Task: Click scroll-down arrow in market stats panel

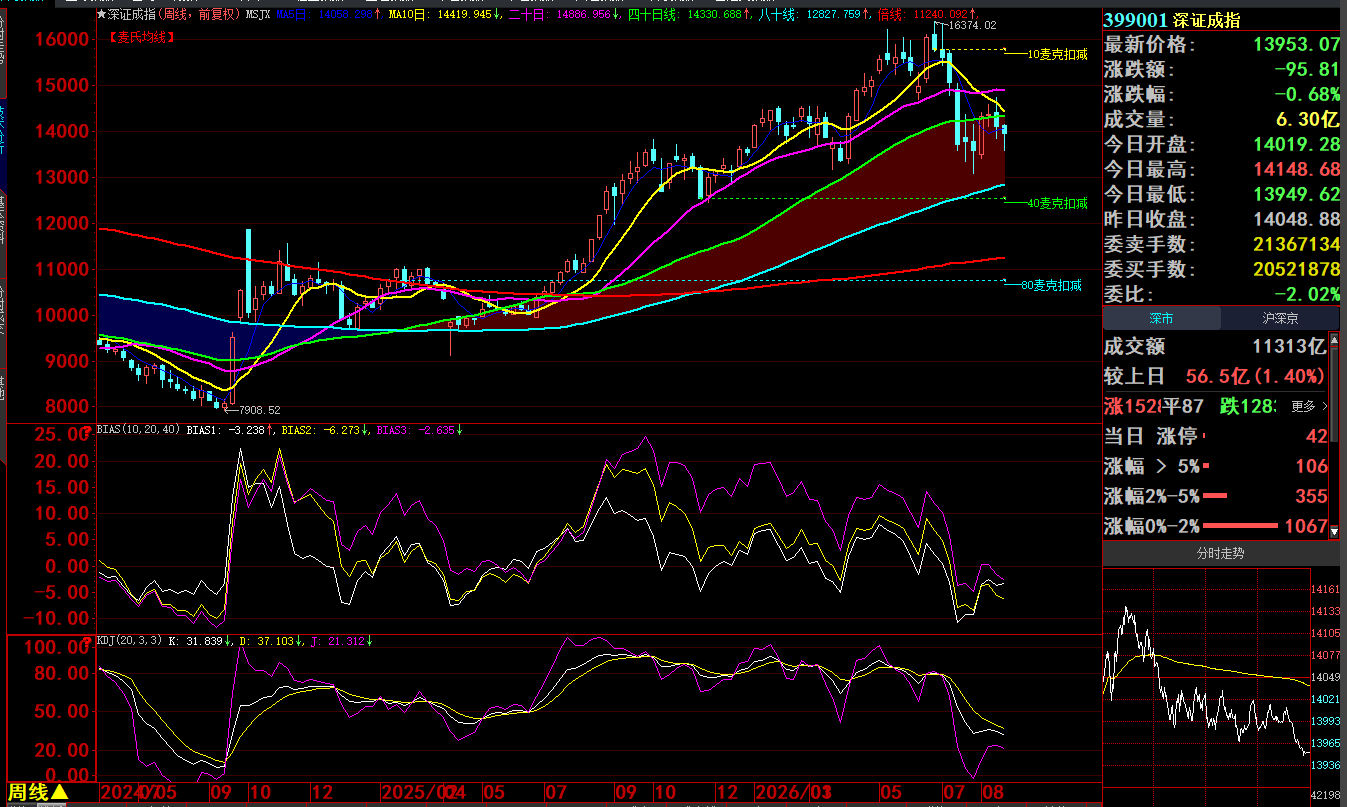Action: pyautogui.click(x=1335, y=532)
